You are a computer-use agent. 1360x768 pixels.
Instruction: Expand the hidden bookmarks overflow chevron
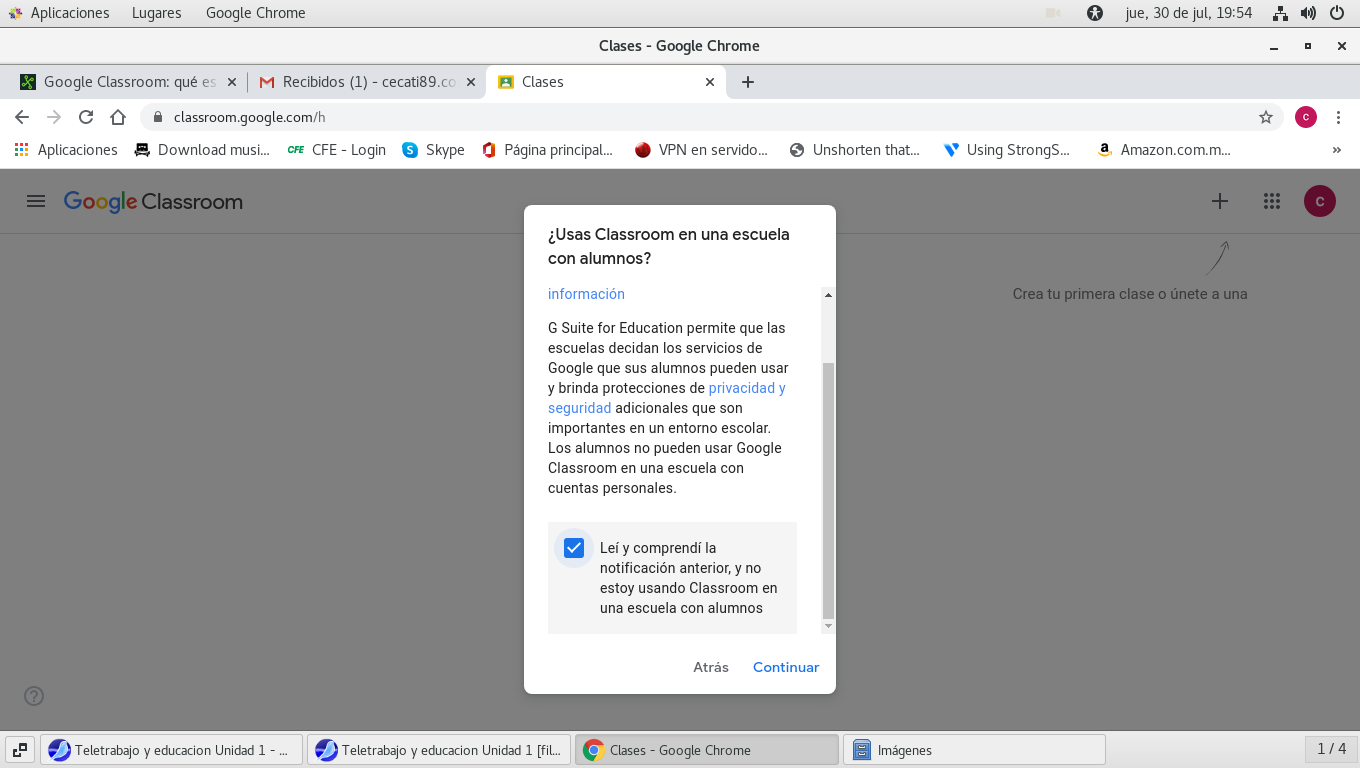[1336, 150]
